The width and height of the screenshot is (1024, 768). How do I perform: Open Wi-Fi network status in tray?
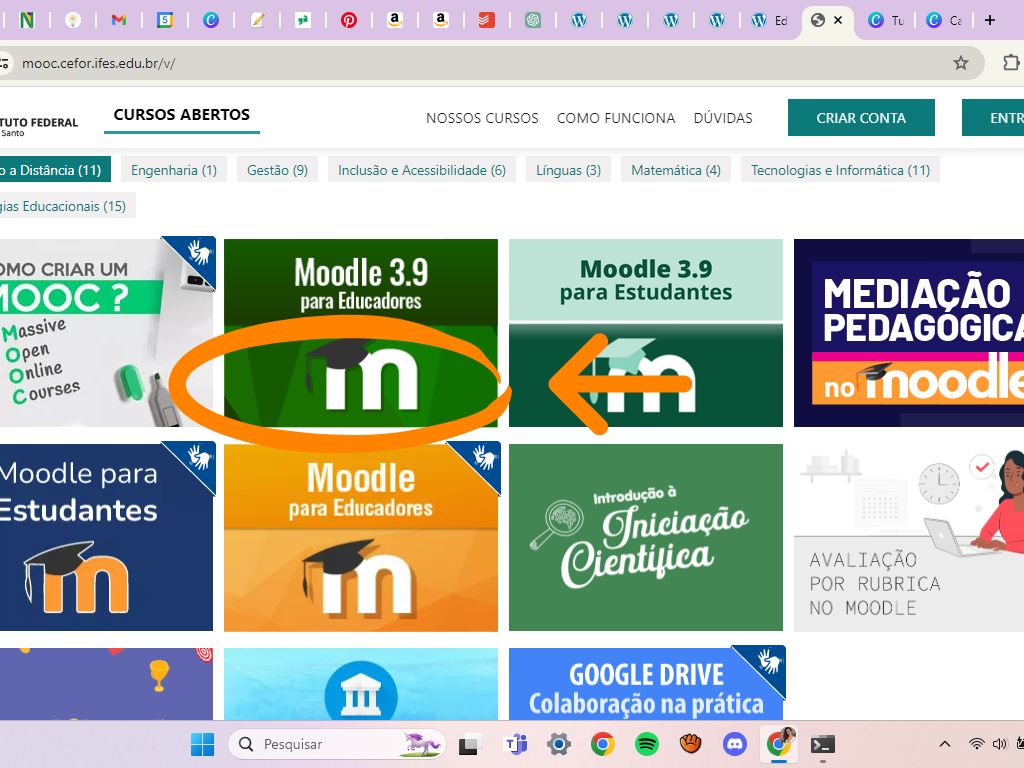coord(976,744)
